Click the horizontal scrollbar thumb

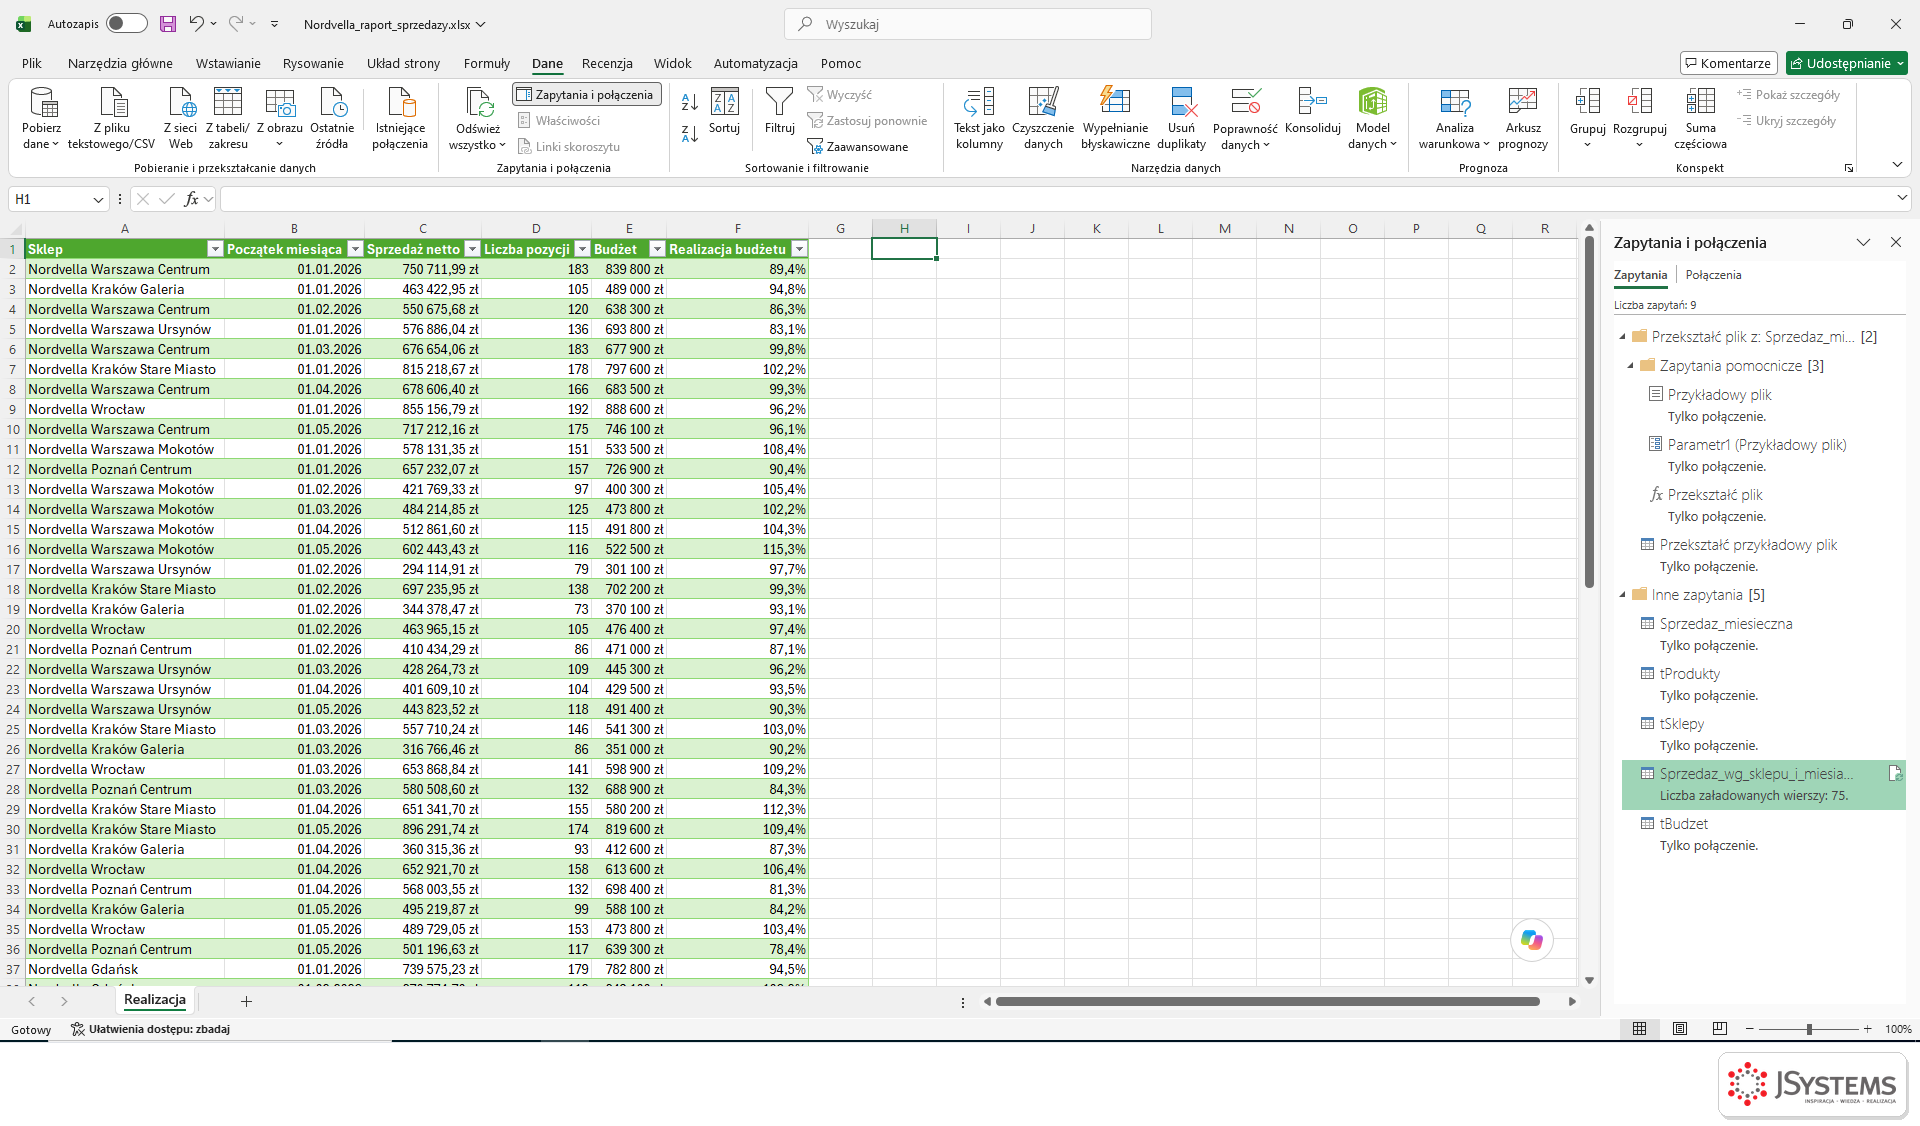pyautogui.click(x=1267, y=1001)
